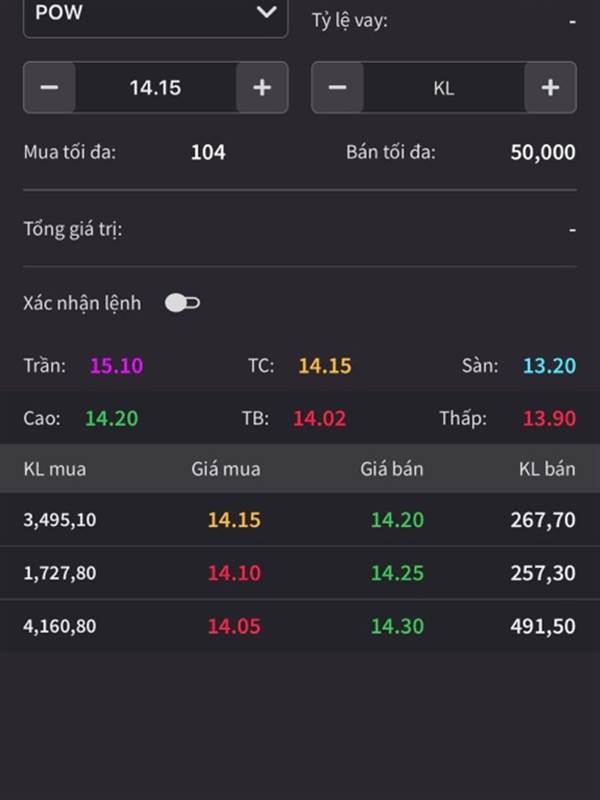
Task: Pick the reference price TC 14.15
Action: [x=325, y=366]
